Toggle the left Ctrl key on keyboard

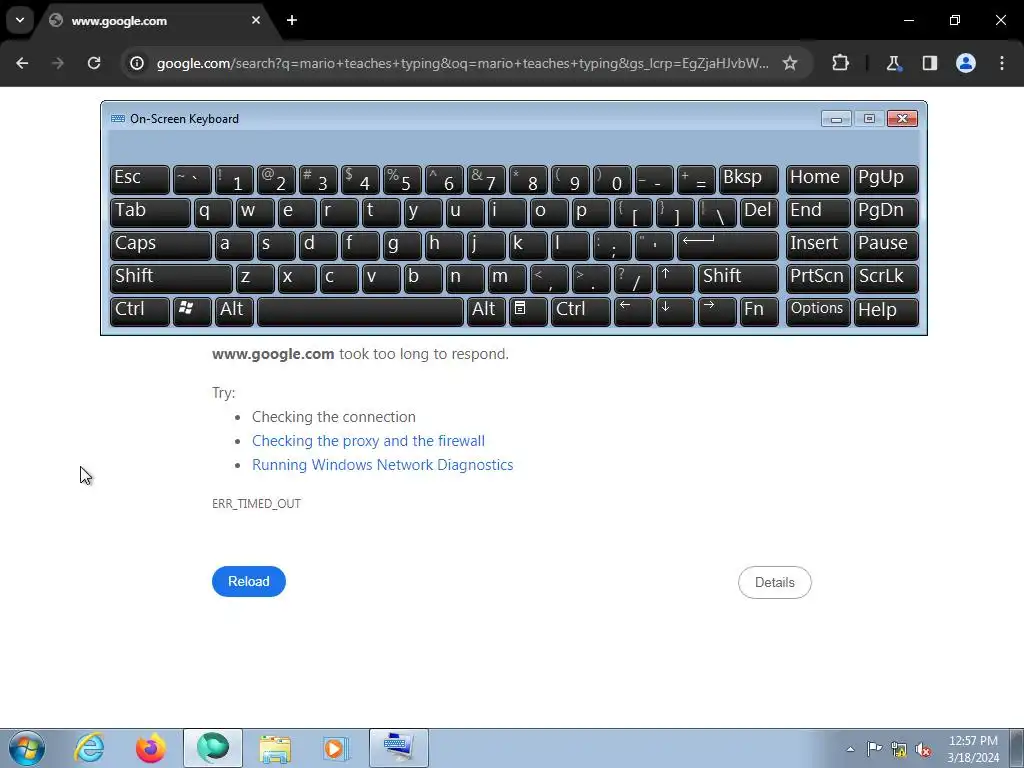point(140,311)
